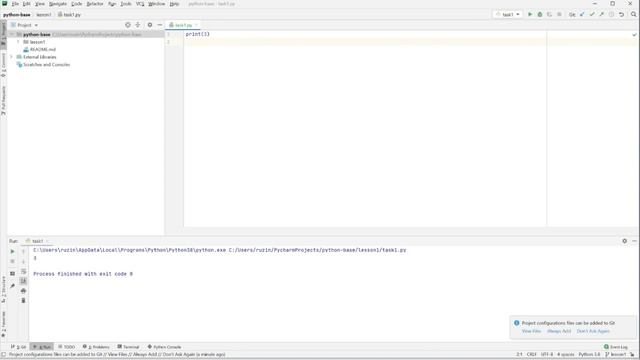Hide the Project tool window
The width and height of the screenshot is (640, 360).
[160, 25]
